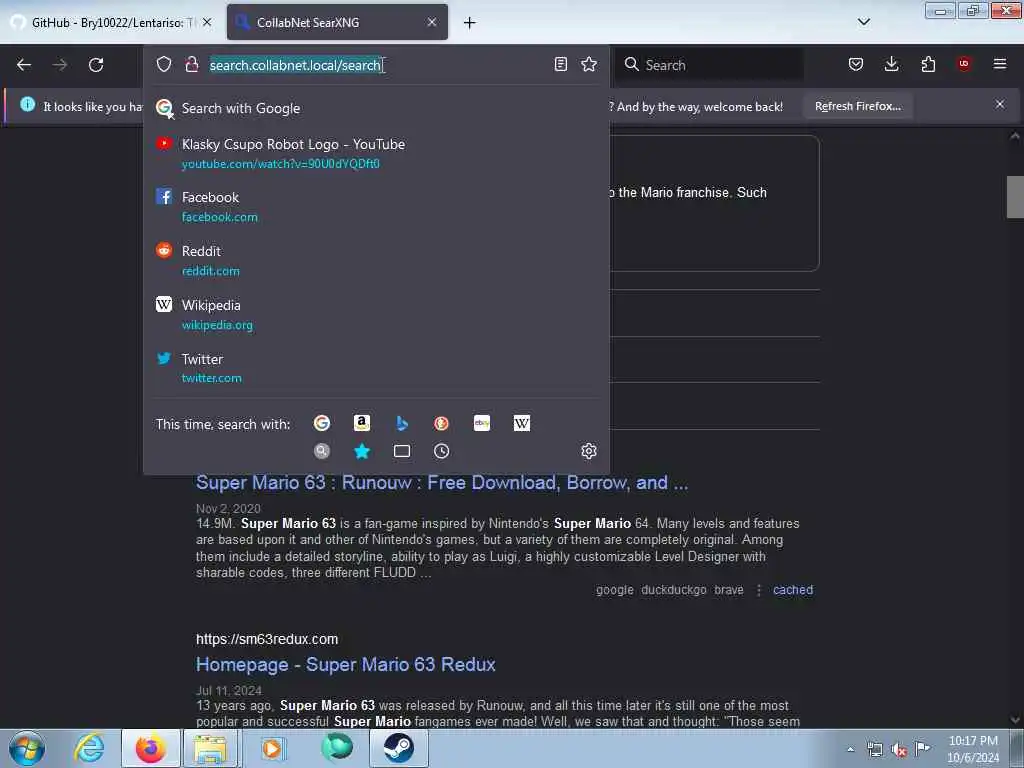The height and width of the screenshot is (768, 1024).
Task: Click the Jul 11, 2024 result date
Action: coord(229,690)
